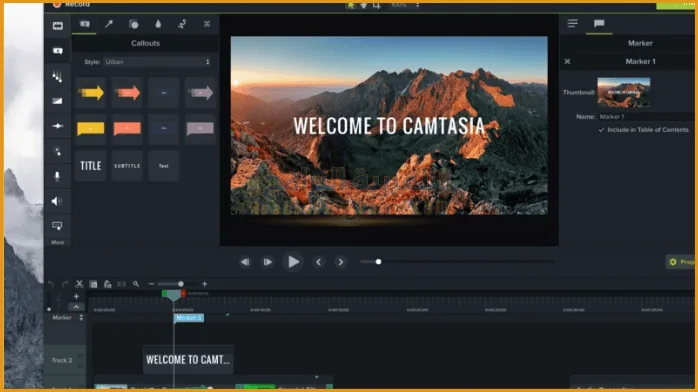The width and height of the screenshot is (698, 392).
Task: Collapse the marker track chevron
Action: (76, 307)
